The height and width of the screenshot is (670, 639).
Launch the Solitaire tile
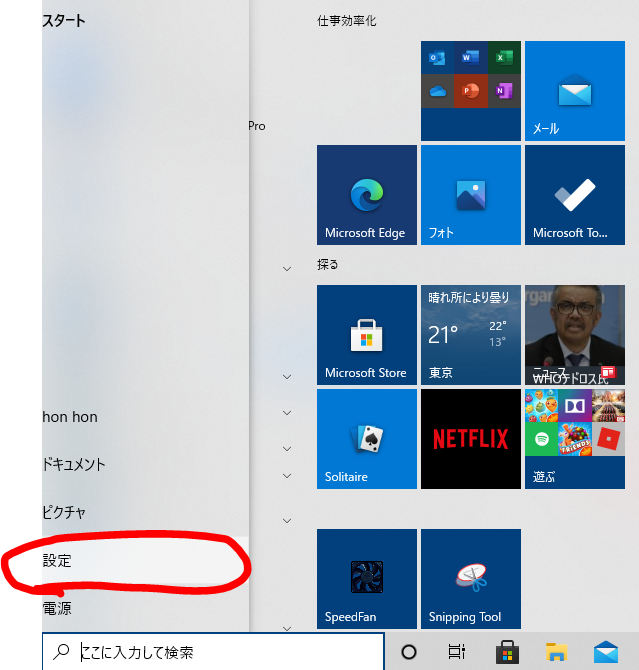pos(367,439)
